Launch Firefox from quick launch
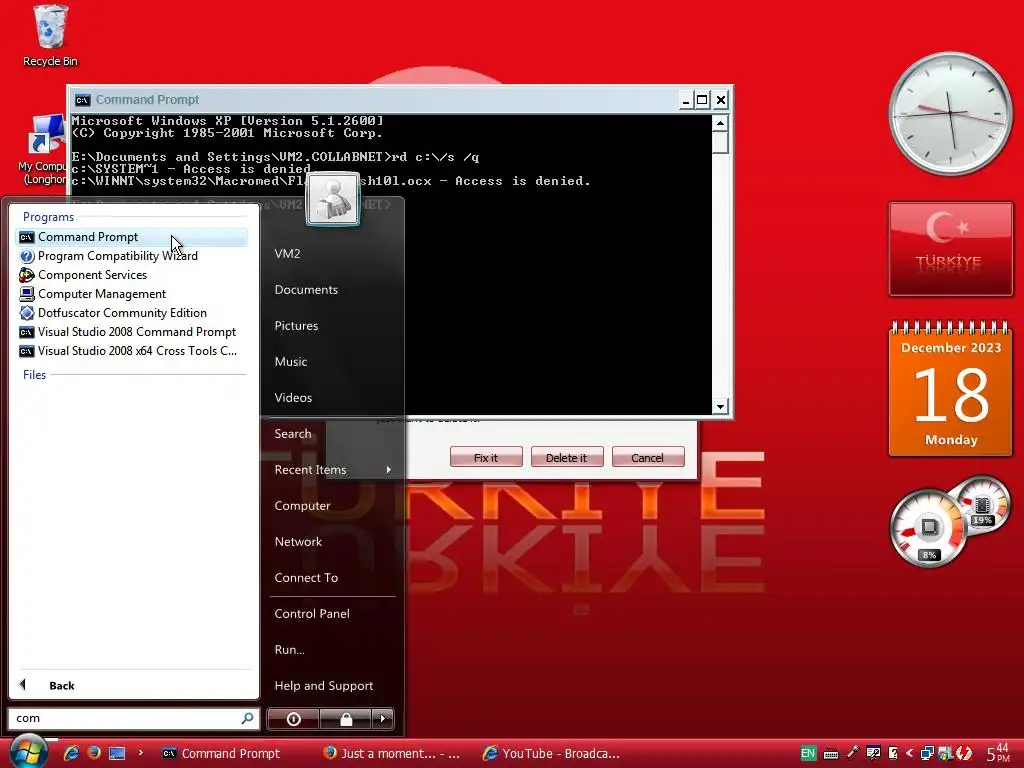Screen dimensions: 1024x768 pos(94,753)
